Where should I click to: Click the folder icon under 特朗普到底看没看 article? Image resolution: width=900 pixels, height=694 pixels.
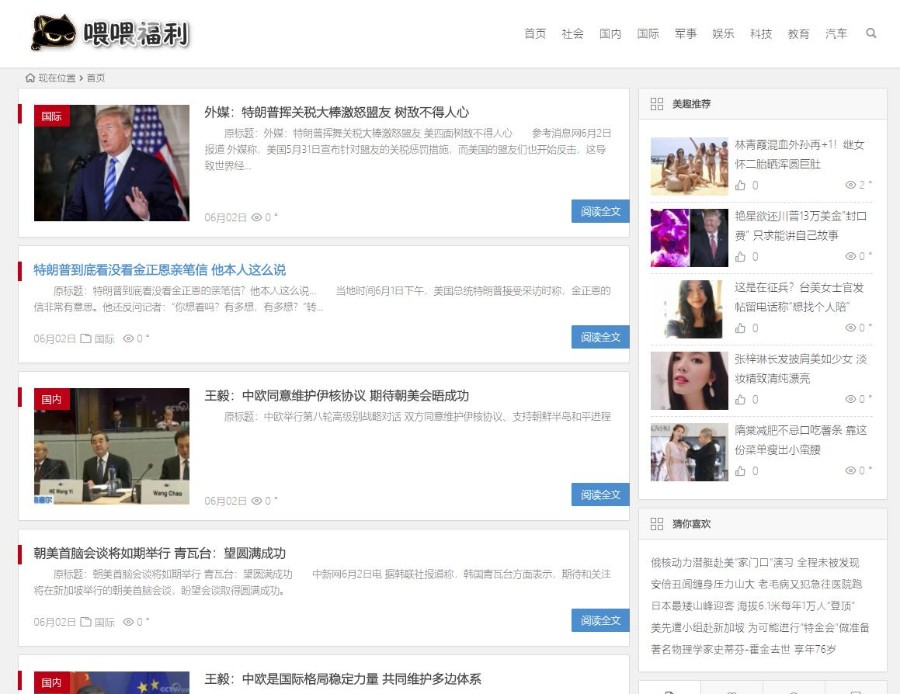click(86, 339)
